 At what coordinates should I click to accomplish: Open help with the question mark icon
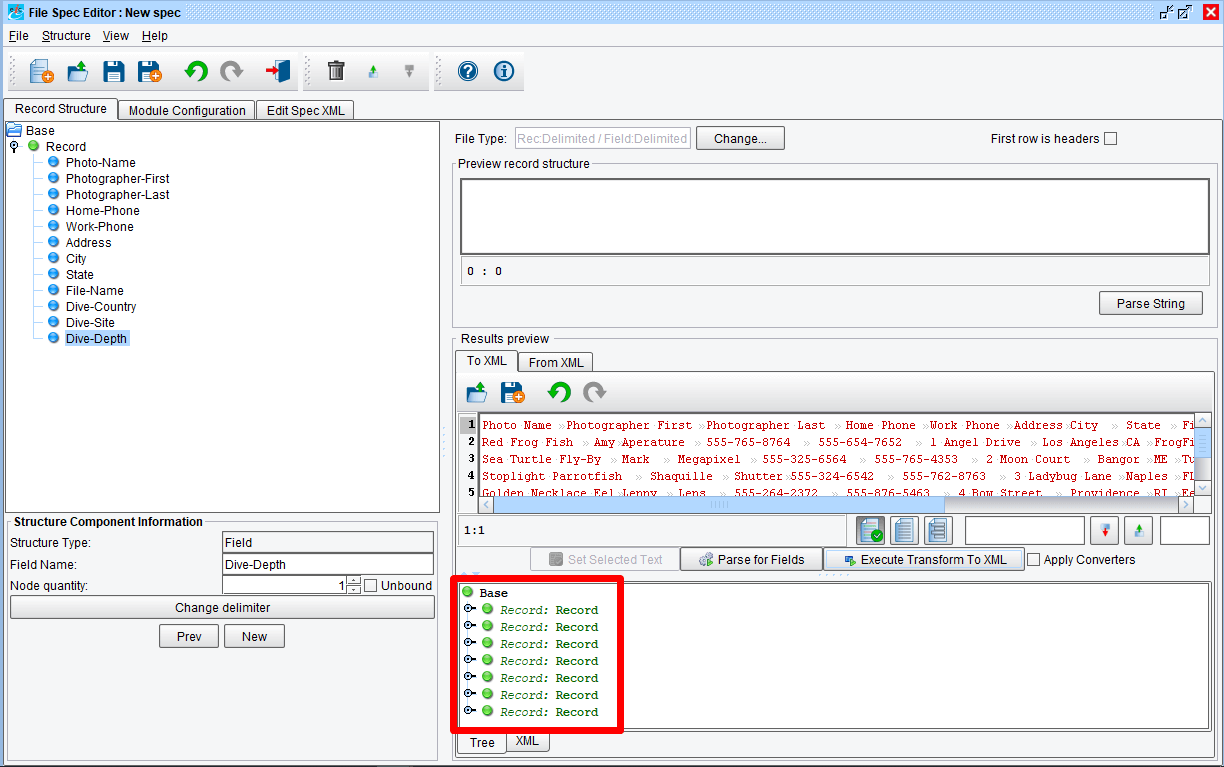467,72
